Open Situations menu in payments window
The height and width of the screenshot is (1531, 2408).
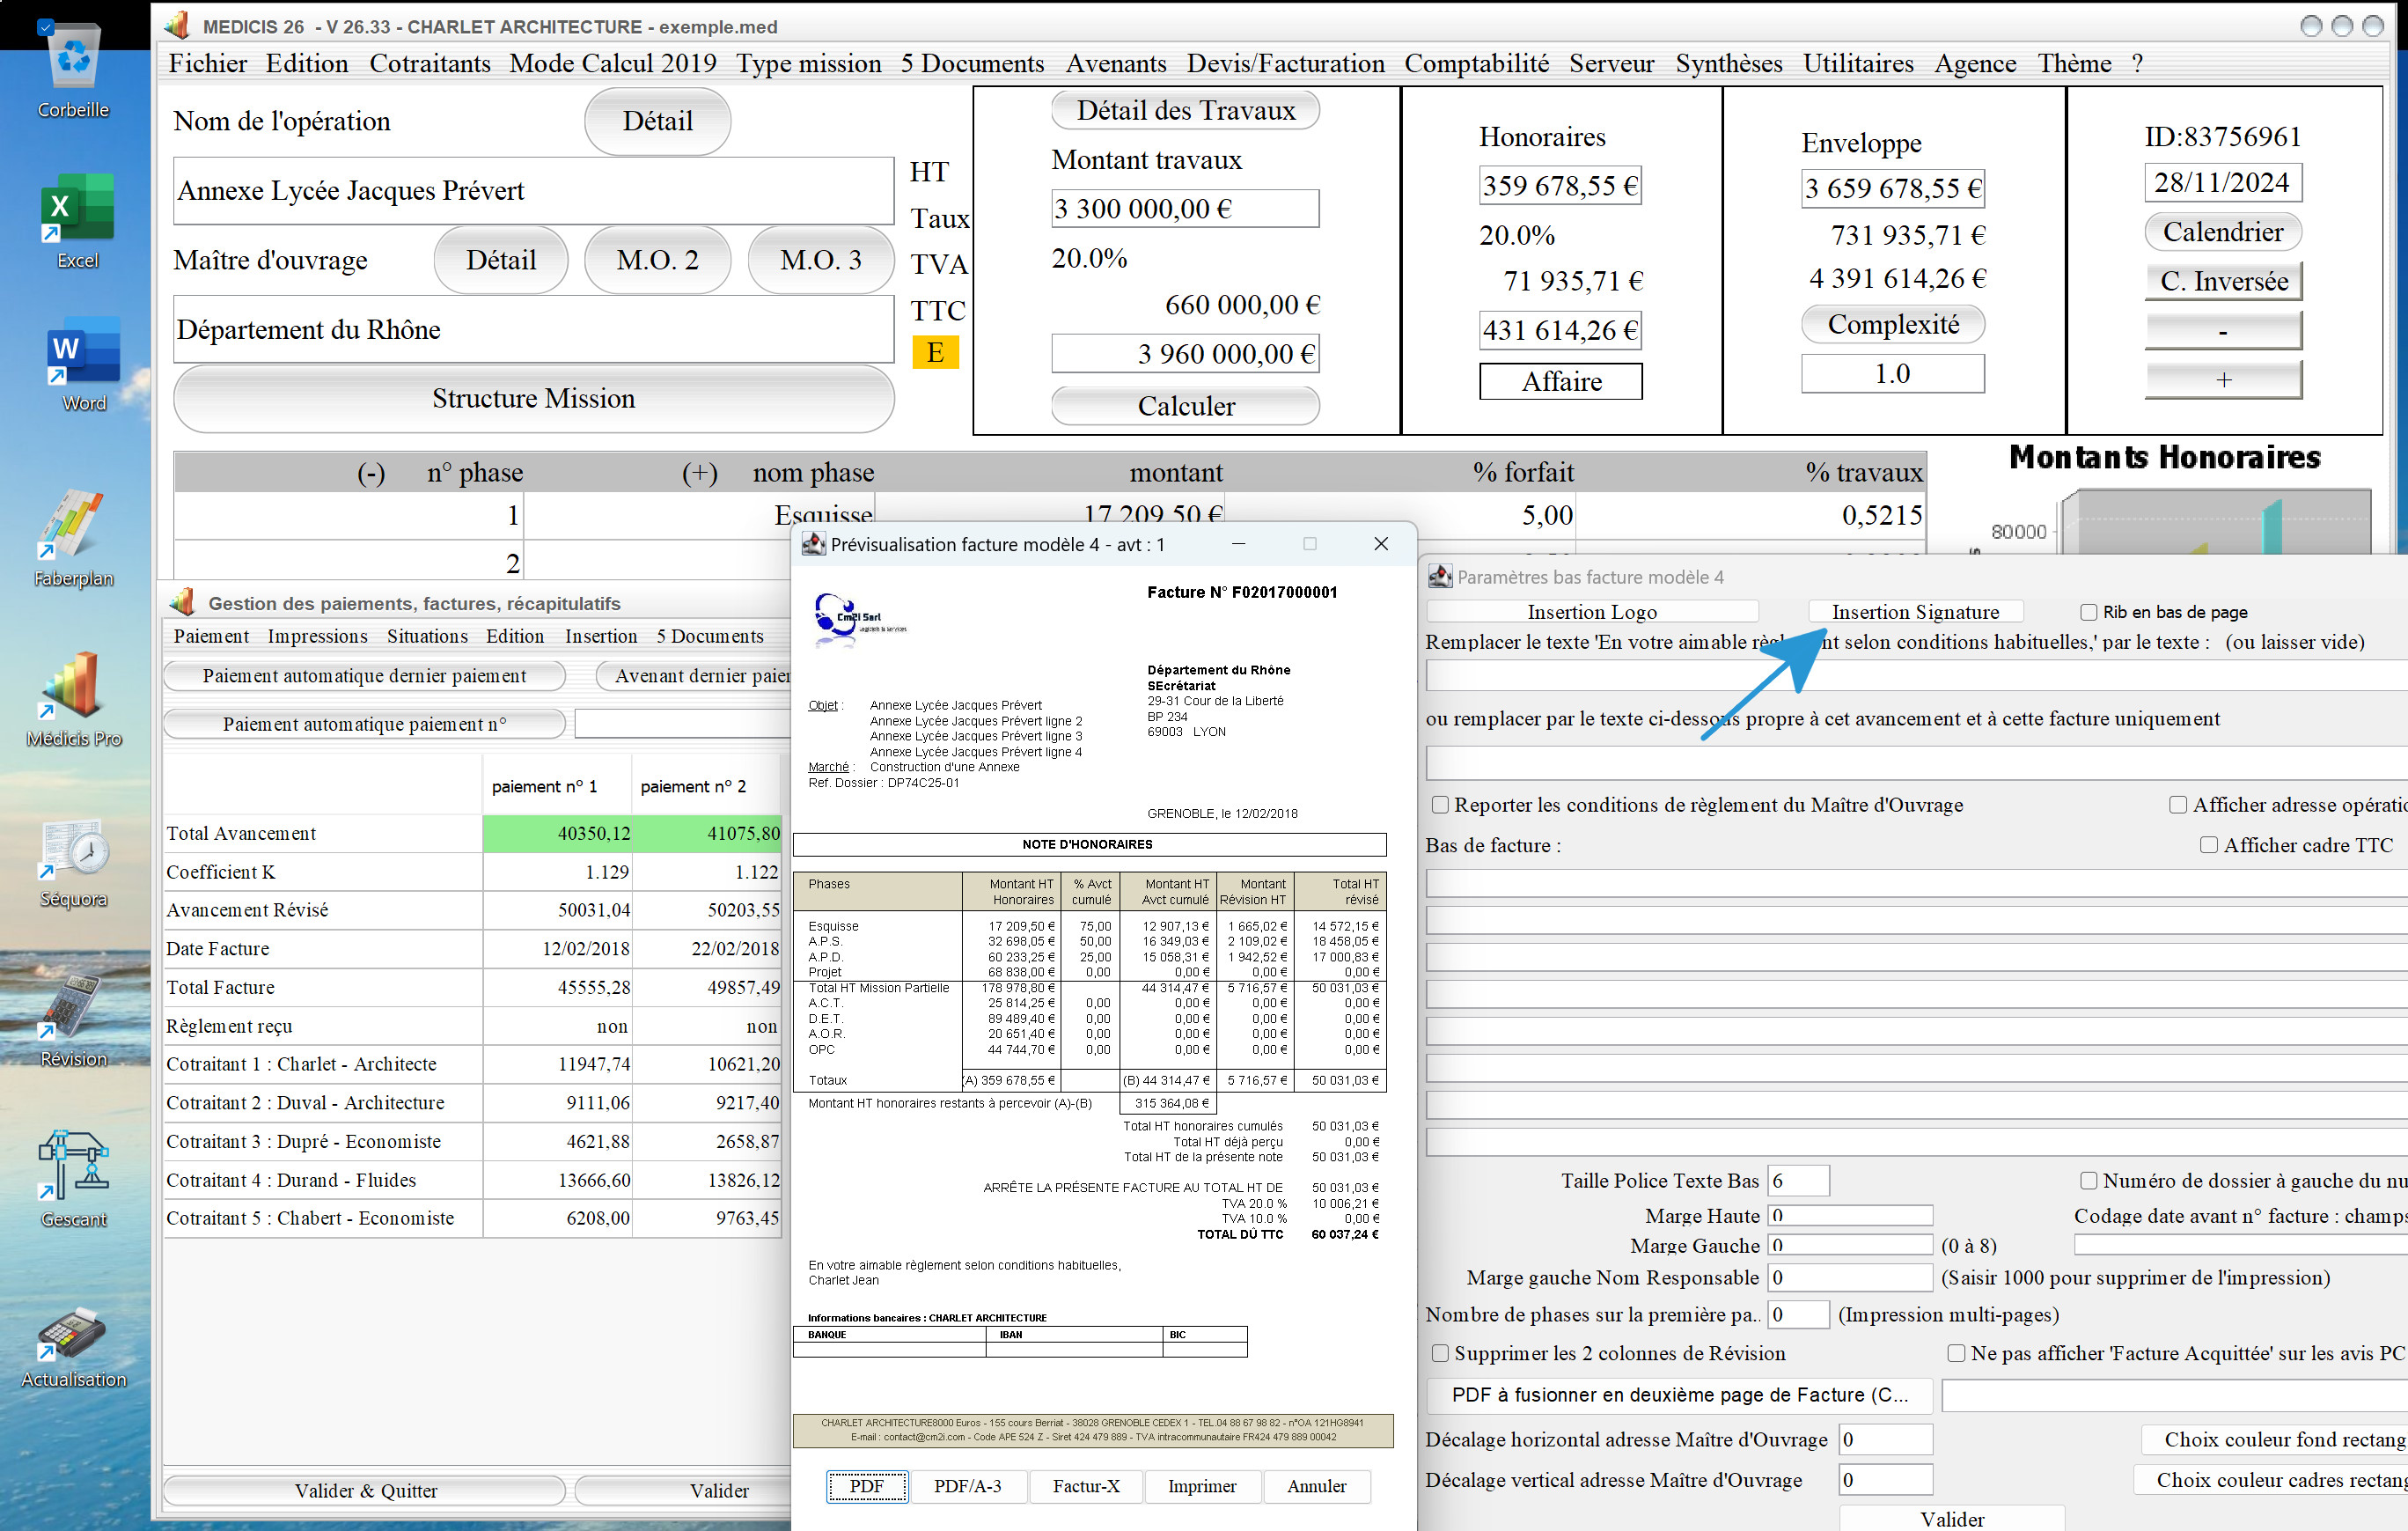click(x=427, y=636)
